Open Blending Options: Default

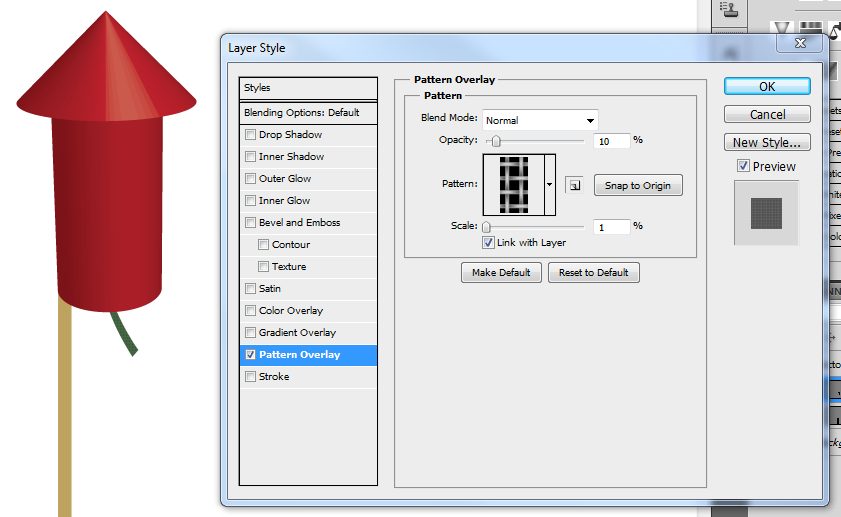click(308, 113)
